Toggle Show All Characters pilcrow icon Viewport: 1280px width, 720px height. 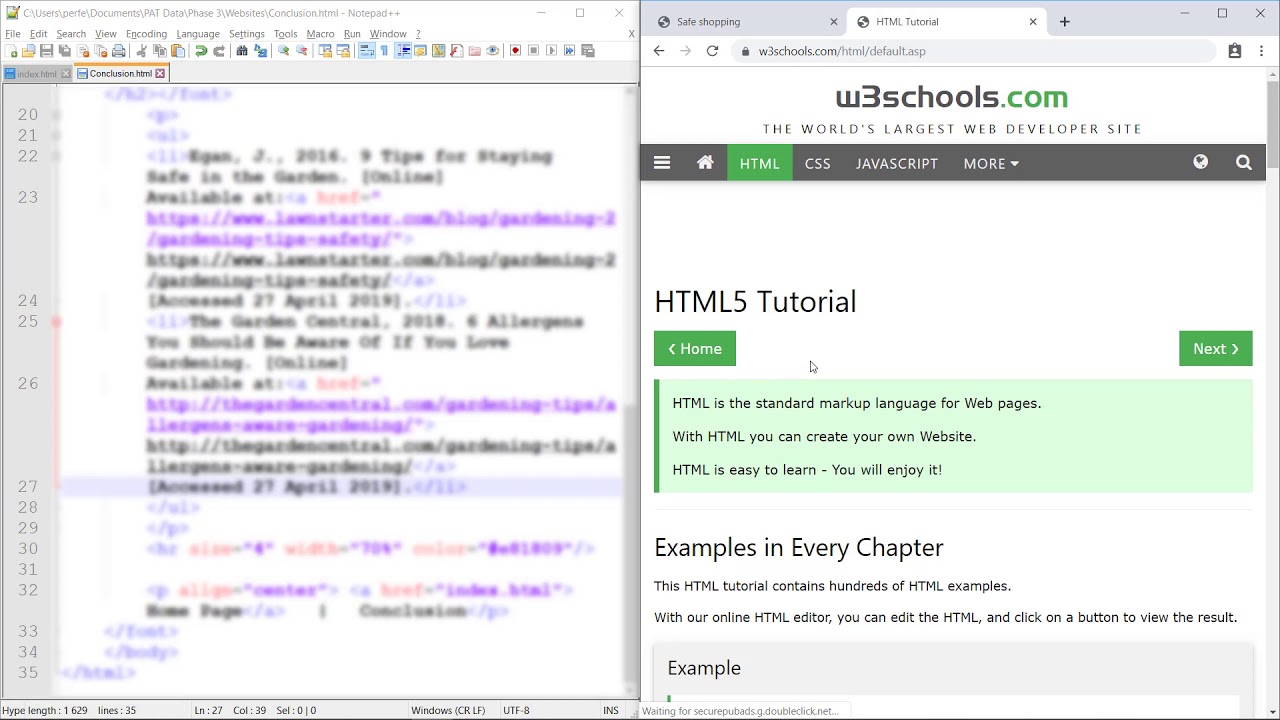pos(384,50)
